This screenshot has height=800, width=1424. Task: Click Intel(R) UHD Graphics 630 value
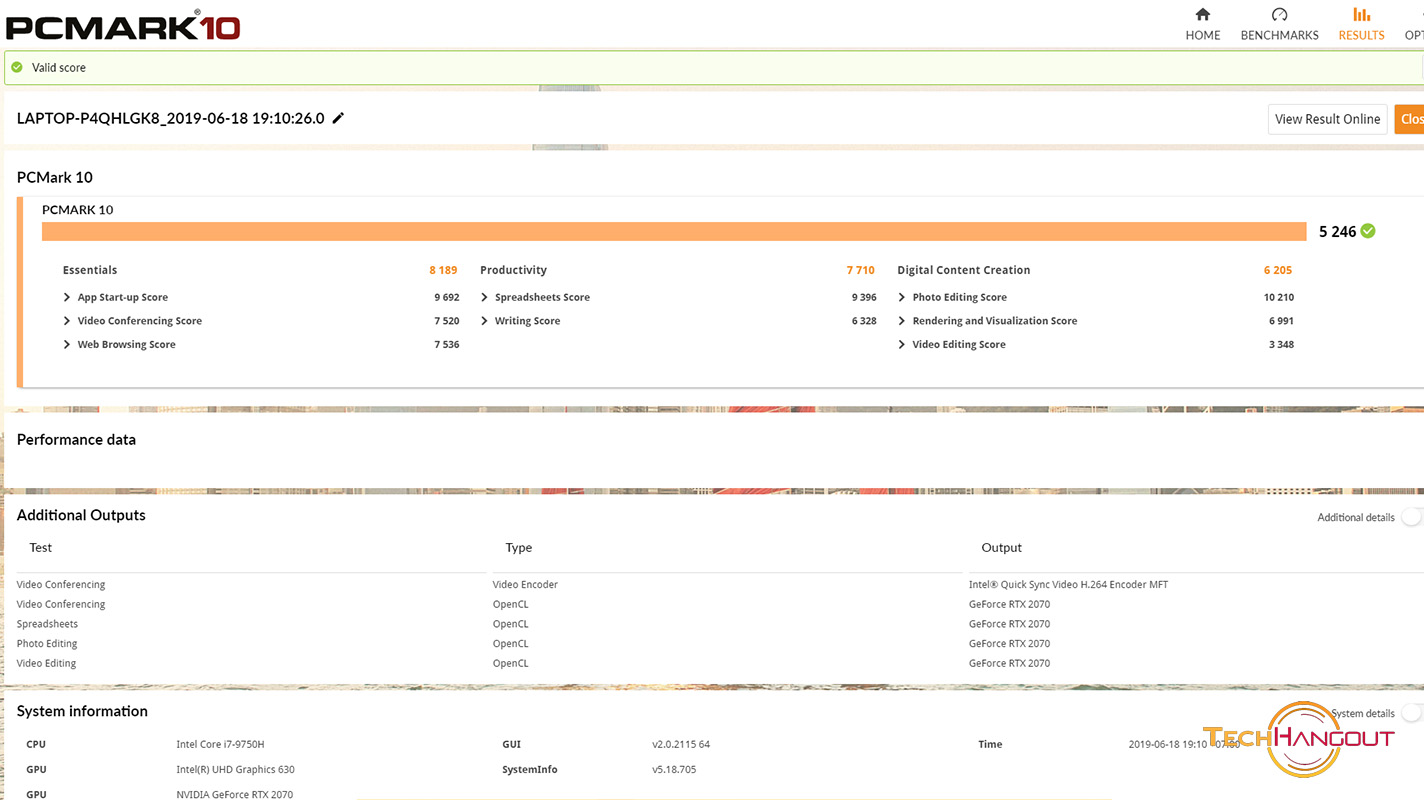(235, 769)
